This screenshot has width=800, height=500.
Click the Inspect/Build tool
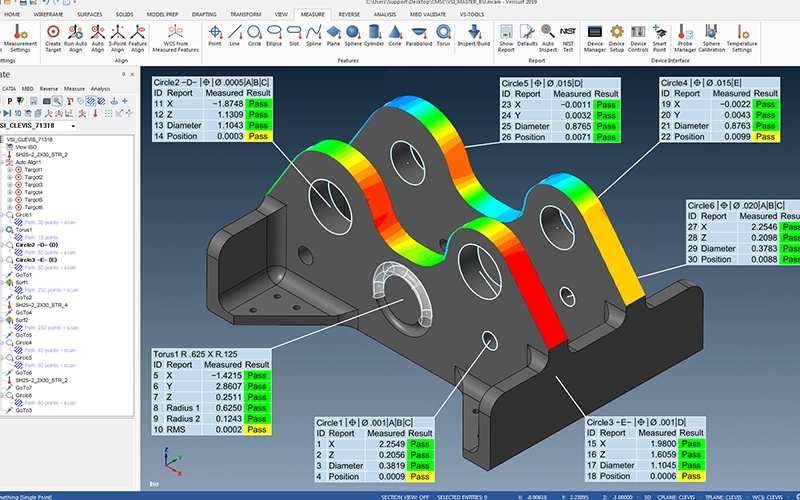pos(474,36)
